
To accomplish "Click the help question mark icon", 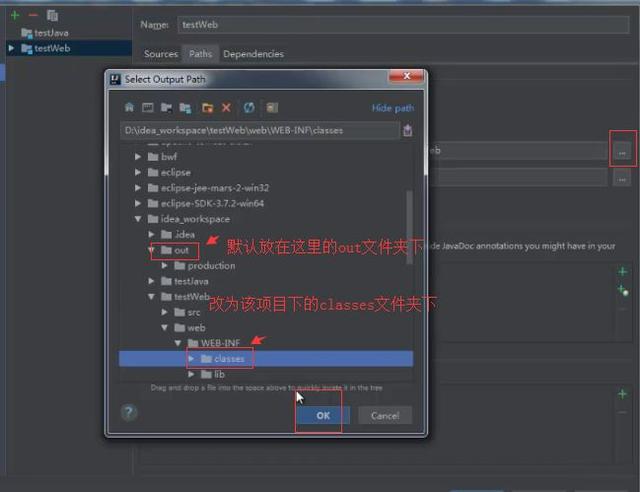I will [129, 412].
